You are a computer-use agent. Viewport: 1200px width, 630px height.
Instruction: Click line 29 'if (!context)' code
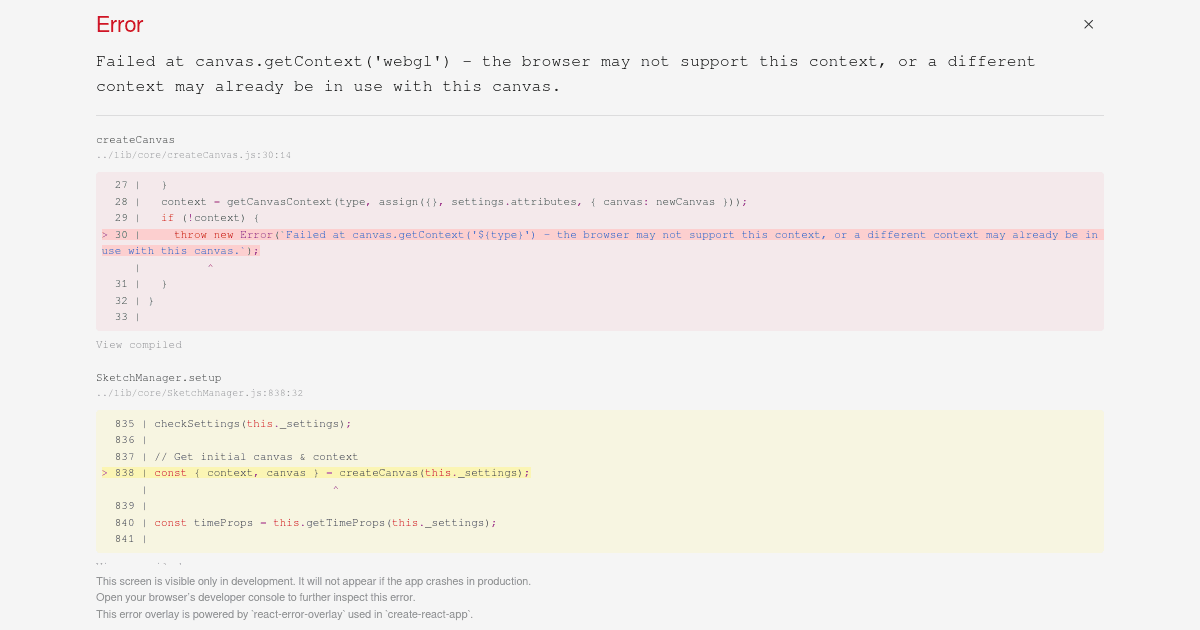click(210, 218)
